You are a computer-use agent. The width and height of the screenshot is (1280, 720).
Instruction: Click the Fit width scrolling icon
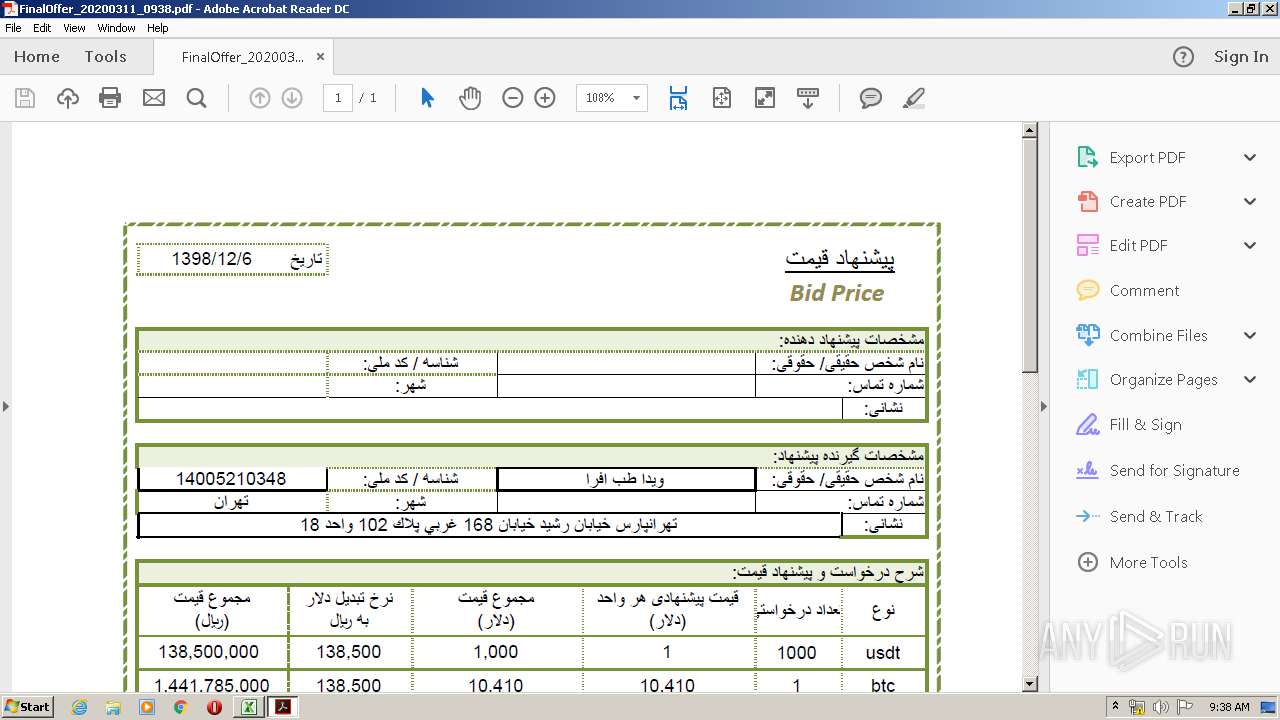[x=678, y=98]
